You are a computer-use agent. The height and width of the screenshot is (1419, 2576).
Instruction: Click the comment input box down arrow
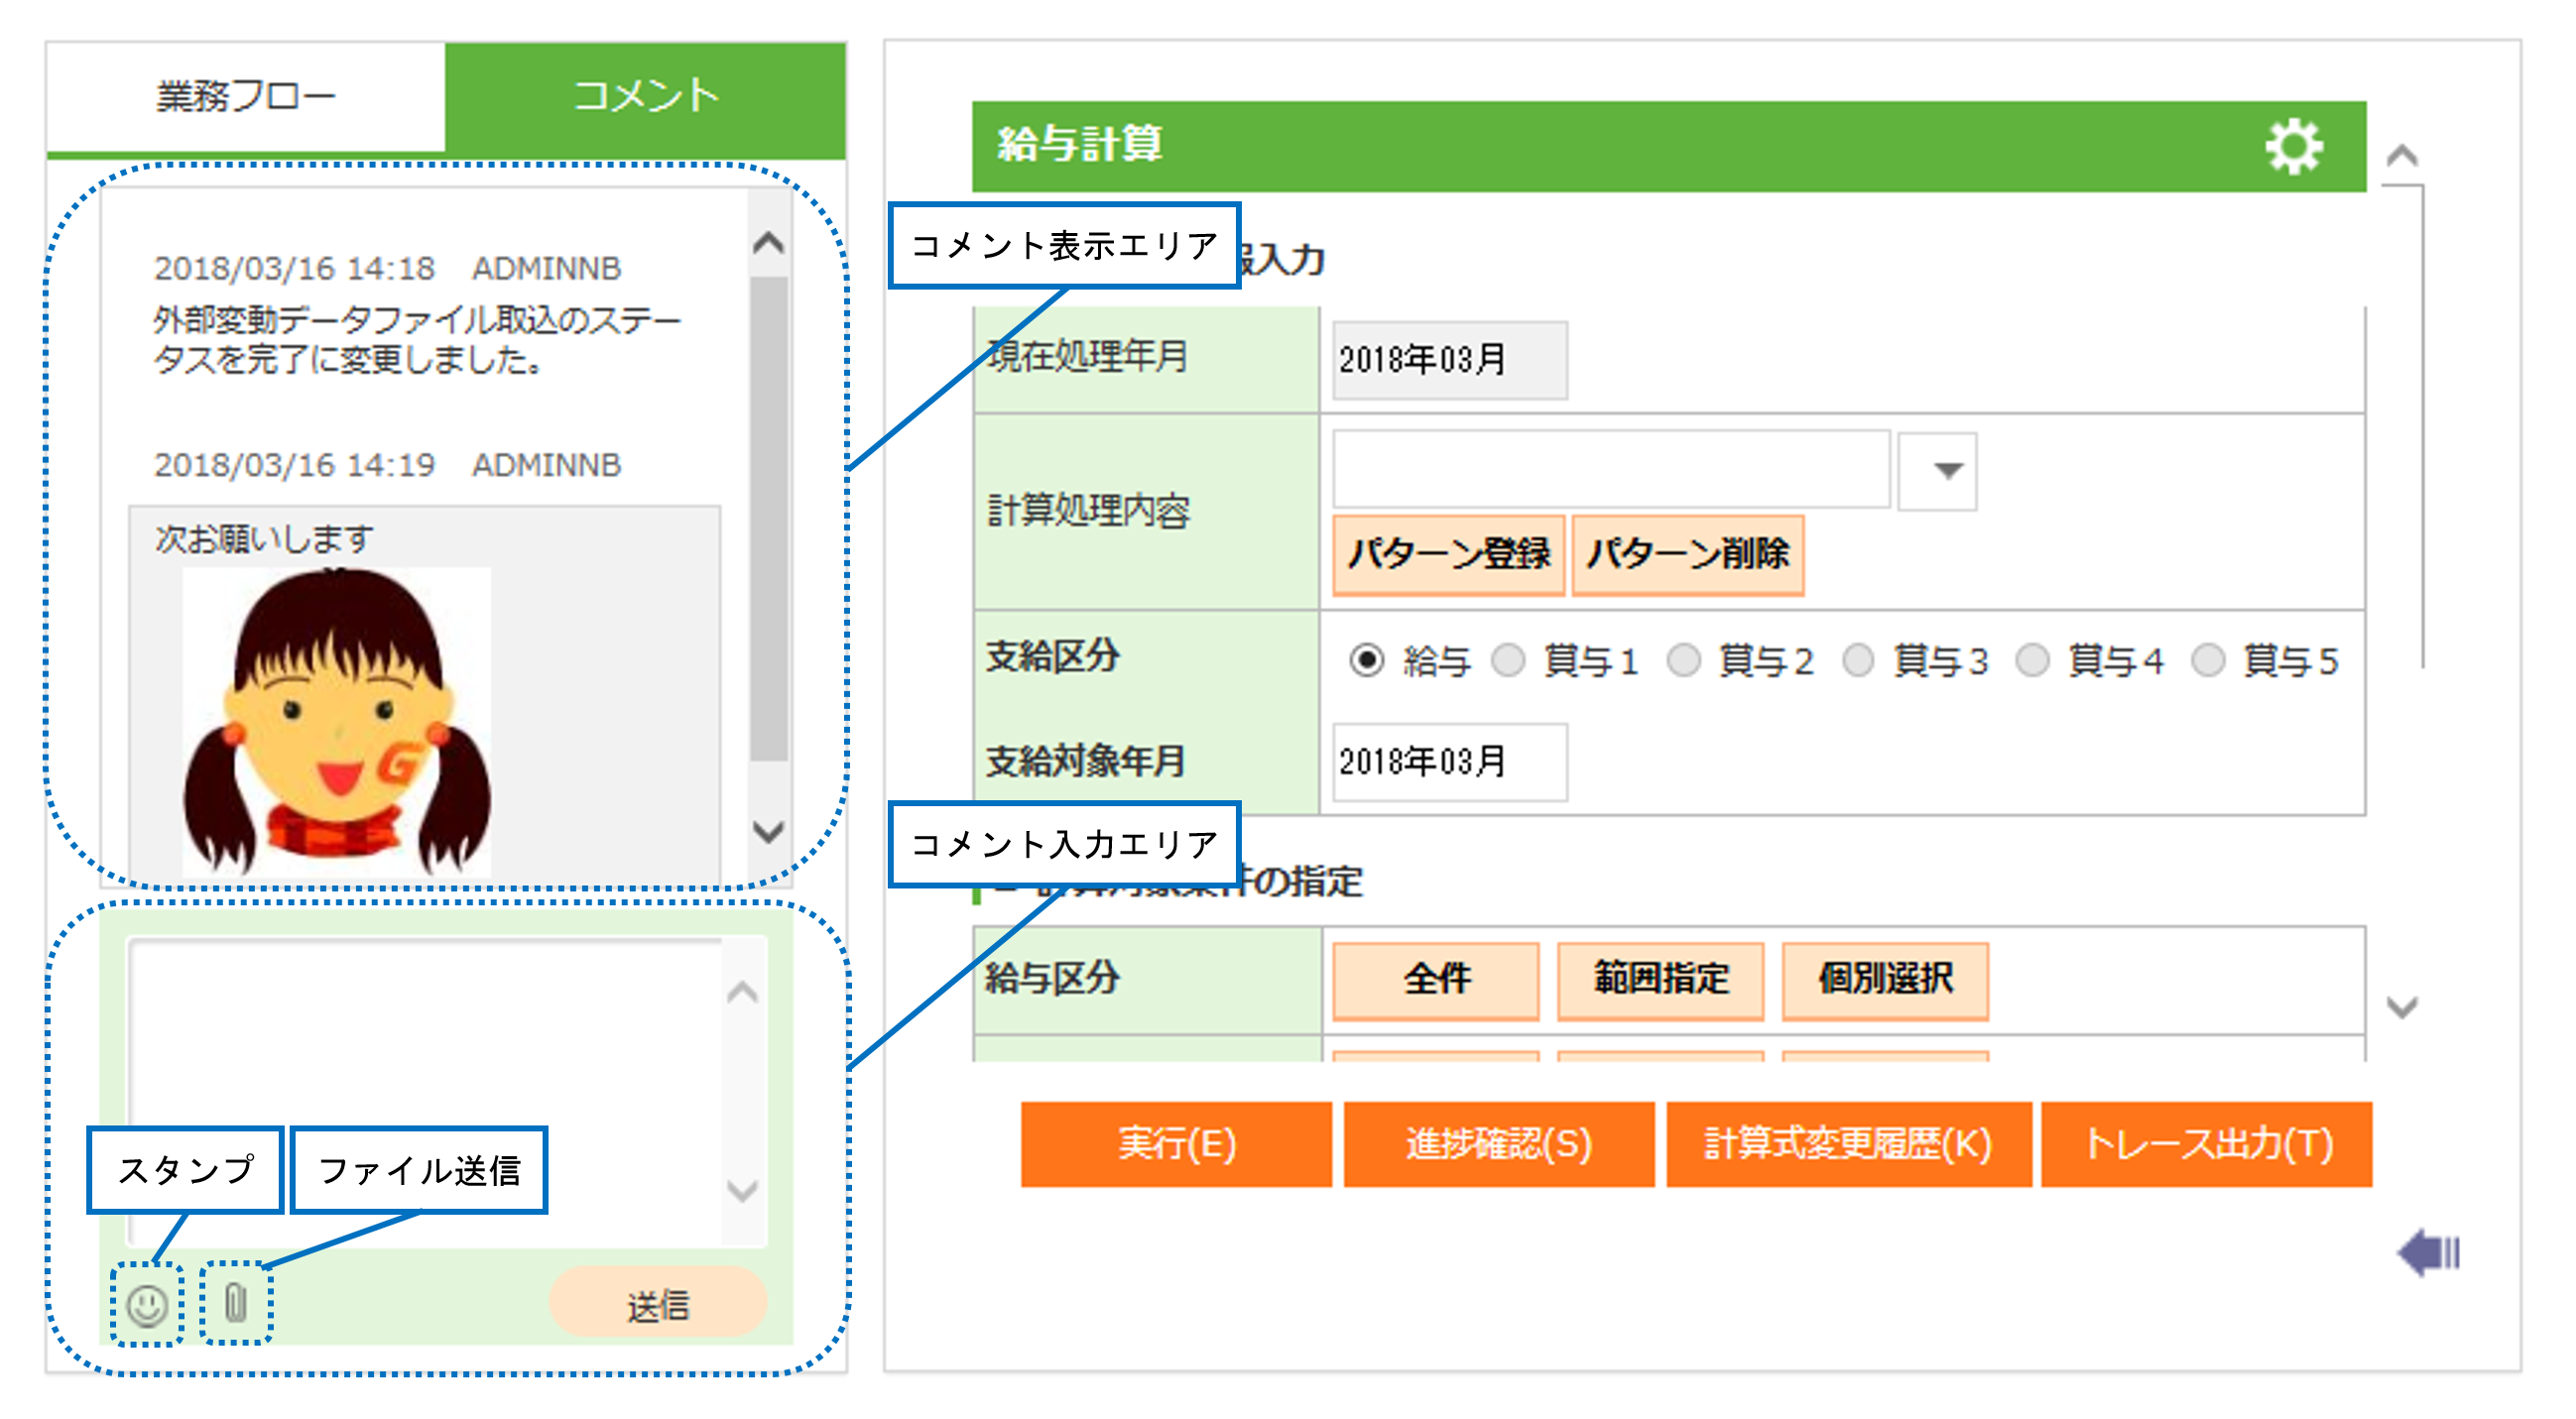pyautogui.click(x=742, y=1190)
